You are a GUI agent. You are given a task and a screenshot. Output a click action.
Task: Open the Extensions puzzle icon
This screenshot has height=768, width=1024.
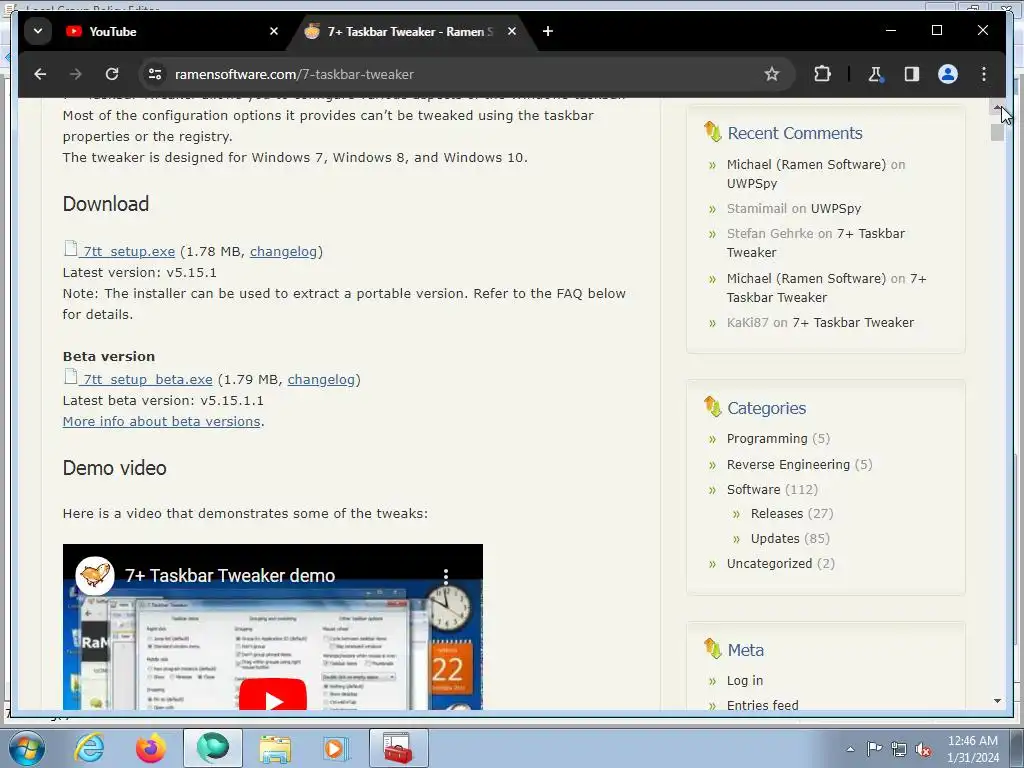tap(822, 74)
